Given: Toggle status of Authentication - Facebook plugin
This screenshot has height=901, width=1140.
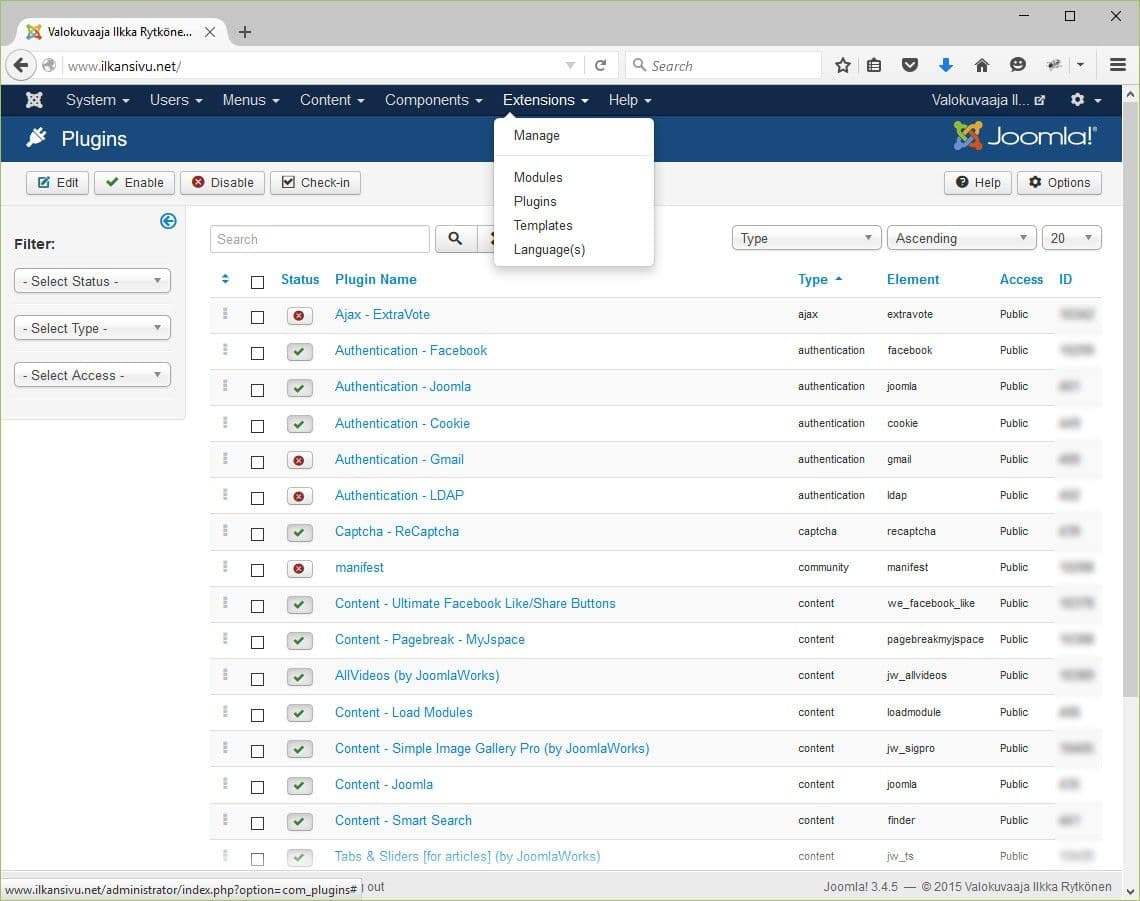Looking at the screenshot, I should 299,352.
